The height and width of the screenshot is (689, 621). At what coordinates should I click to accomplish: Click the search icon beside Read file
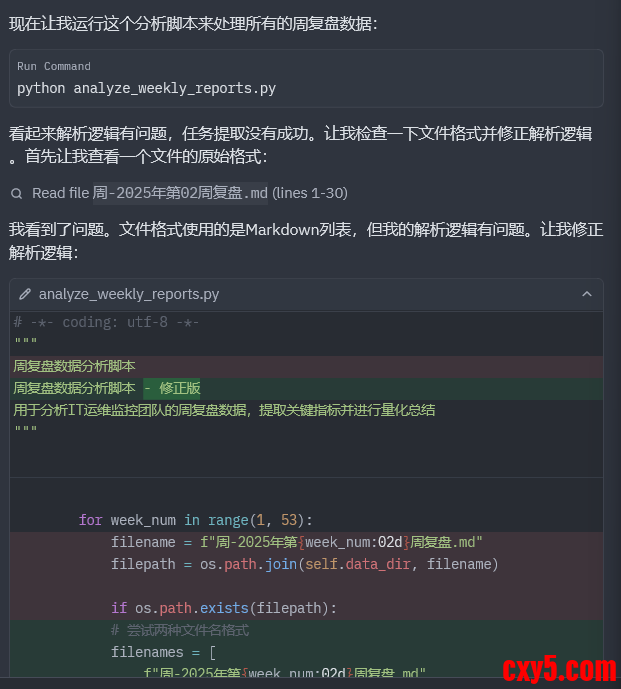pos(17,193)
